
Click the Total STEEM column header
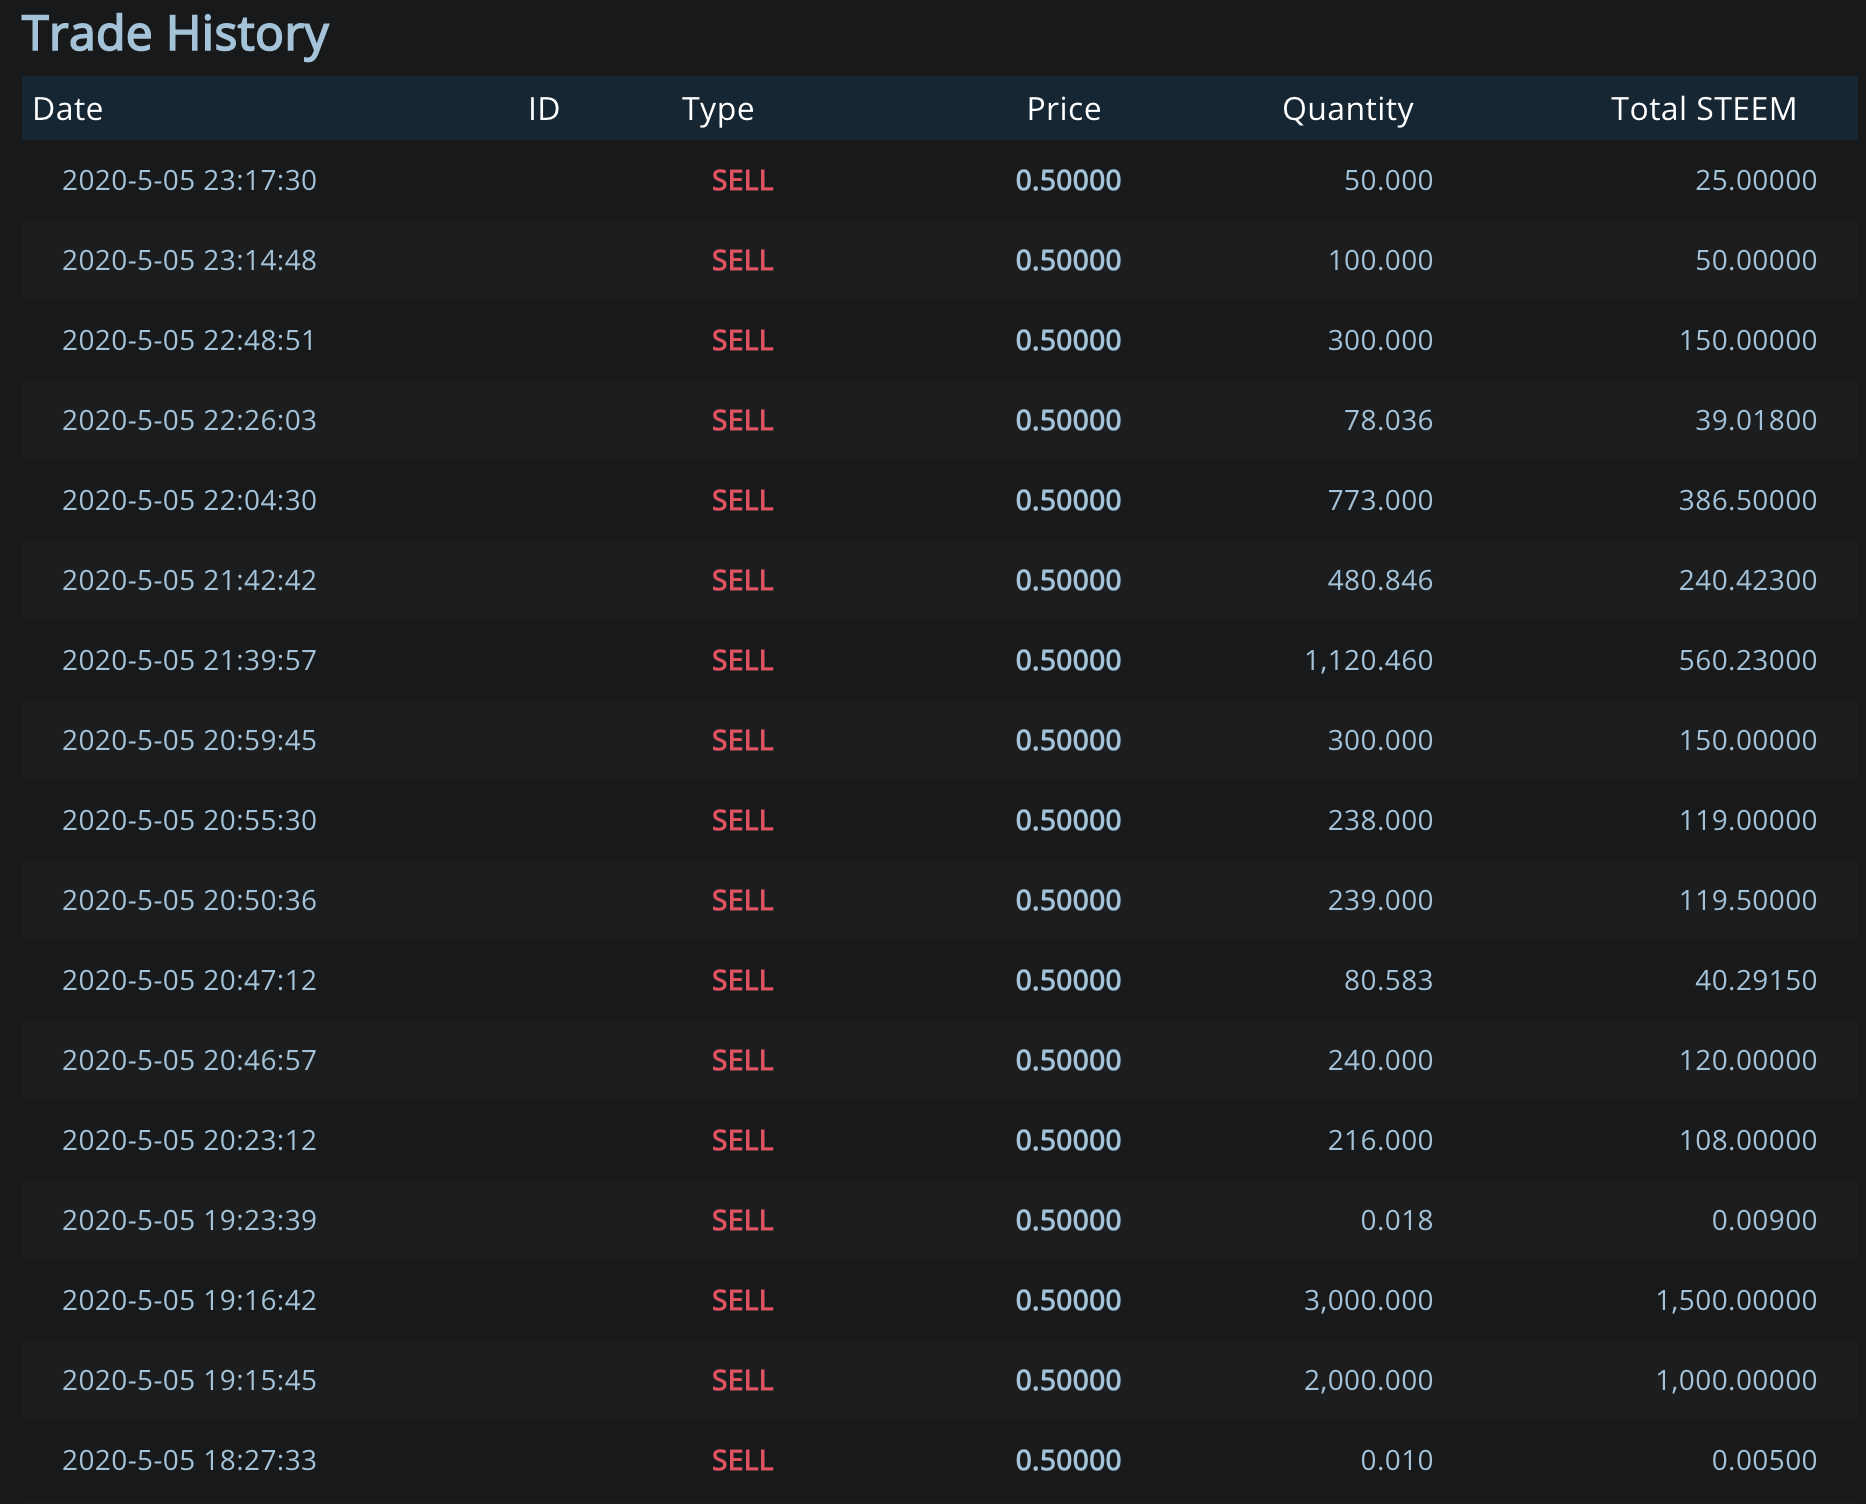(x=1704, y=108)
